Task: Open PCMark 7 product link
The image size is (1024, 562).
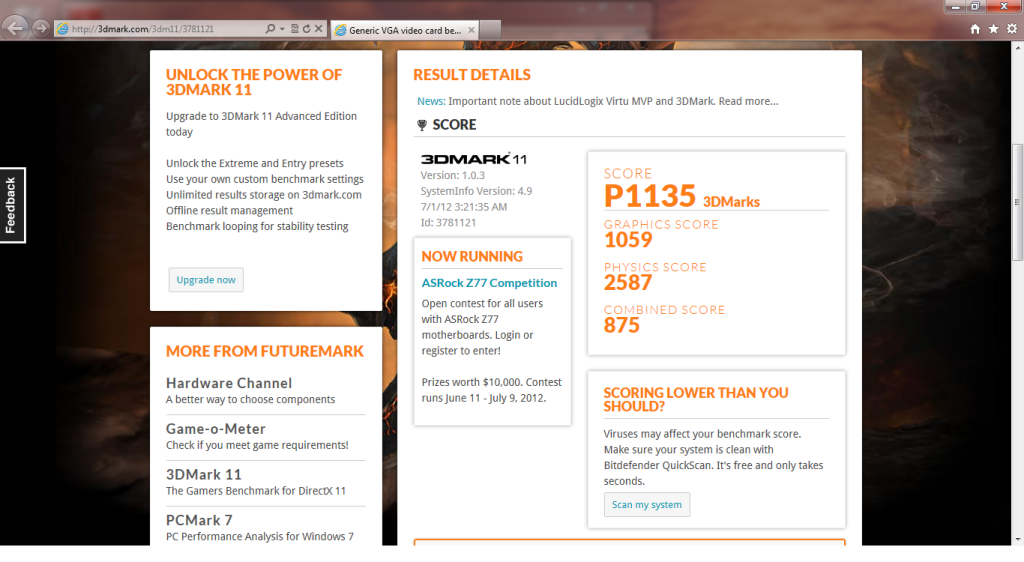Action: click(x=199, y=520)
